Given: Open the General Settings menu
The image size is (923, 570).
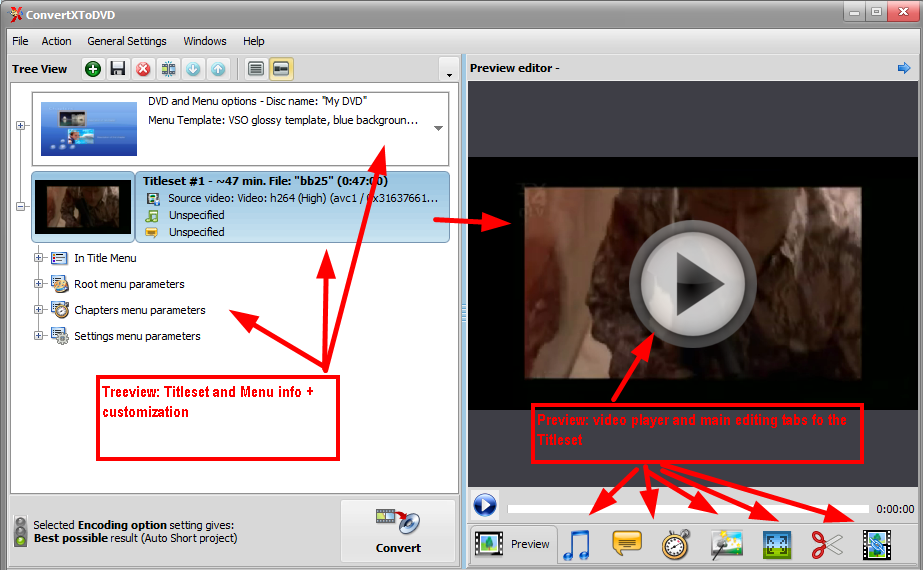Looking at the screenshot, I should (x=127, y=41).
